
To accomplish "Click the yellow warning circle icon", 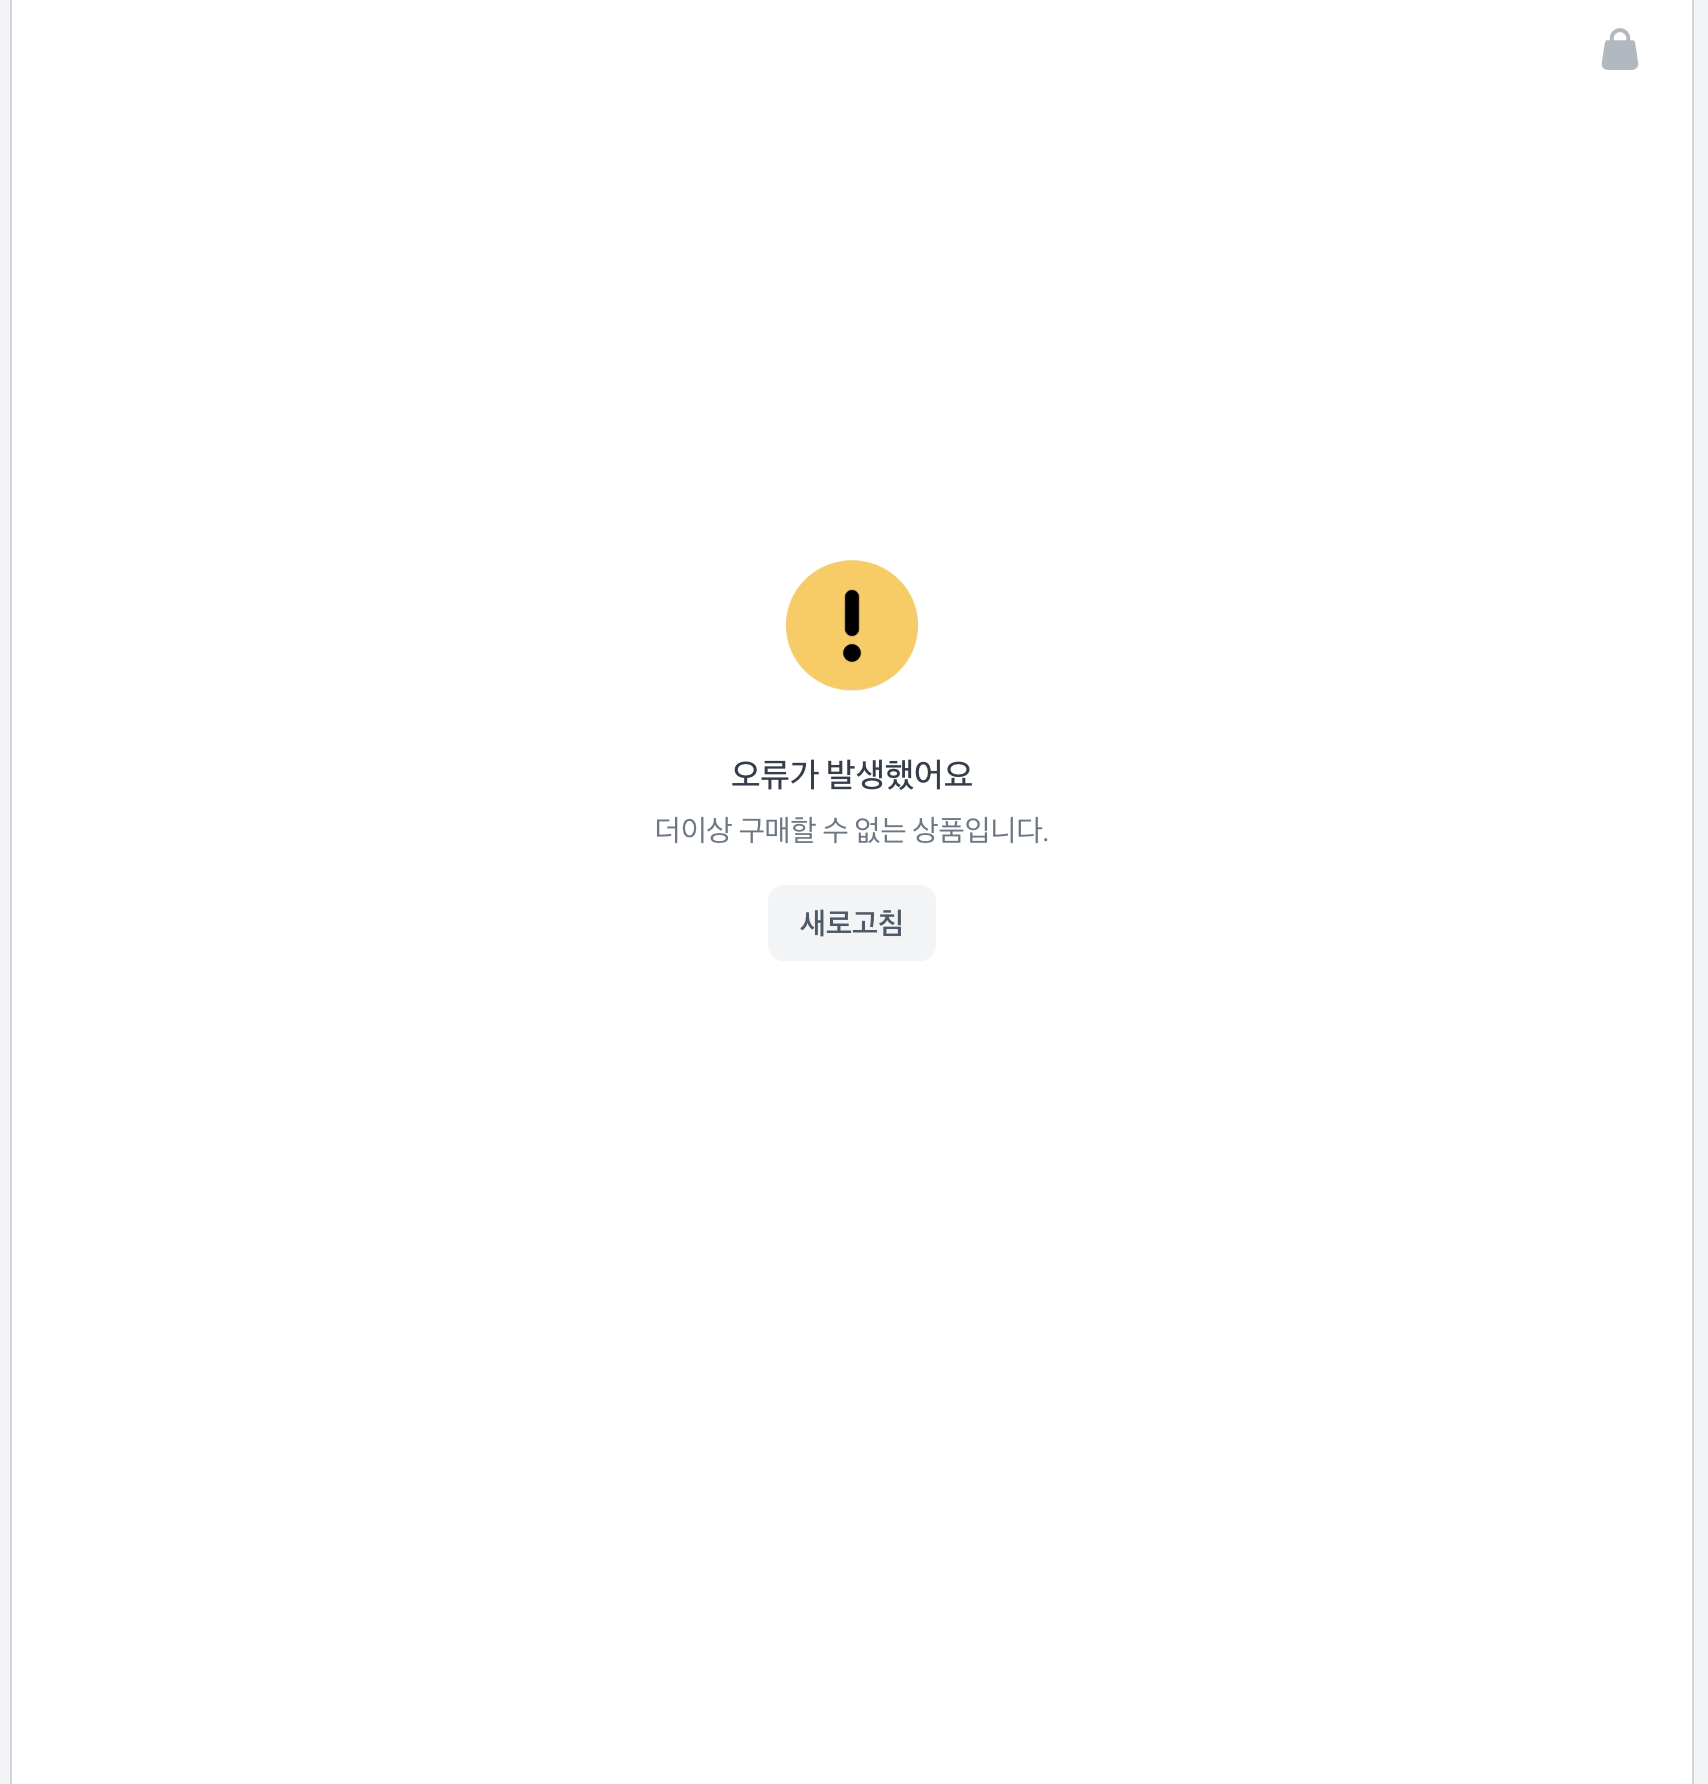I will click(852, 625).
